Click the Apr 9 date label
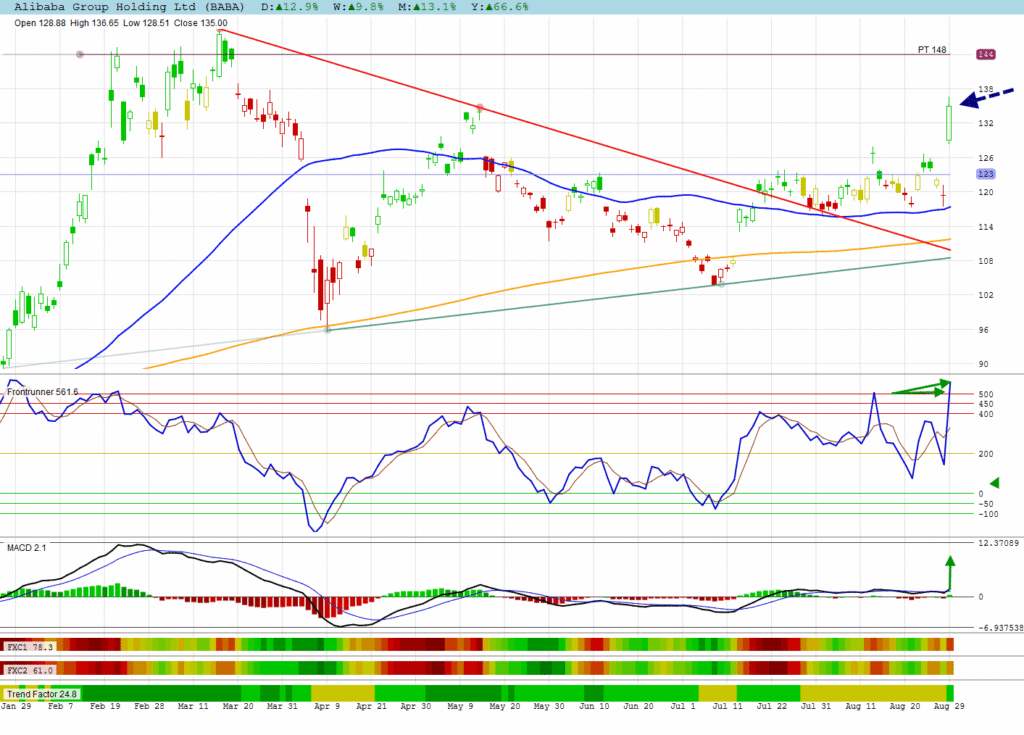The image size is (1024, 735). click(327, 706)
